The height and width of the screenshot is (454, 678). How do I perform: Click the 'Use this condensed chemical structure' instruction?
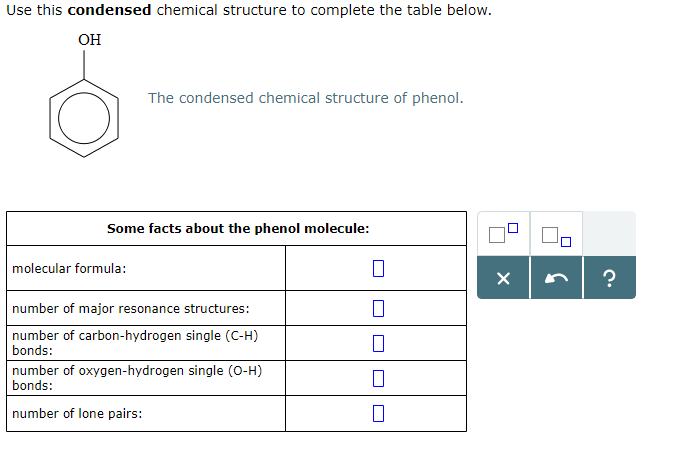tap(249, 10)
